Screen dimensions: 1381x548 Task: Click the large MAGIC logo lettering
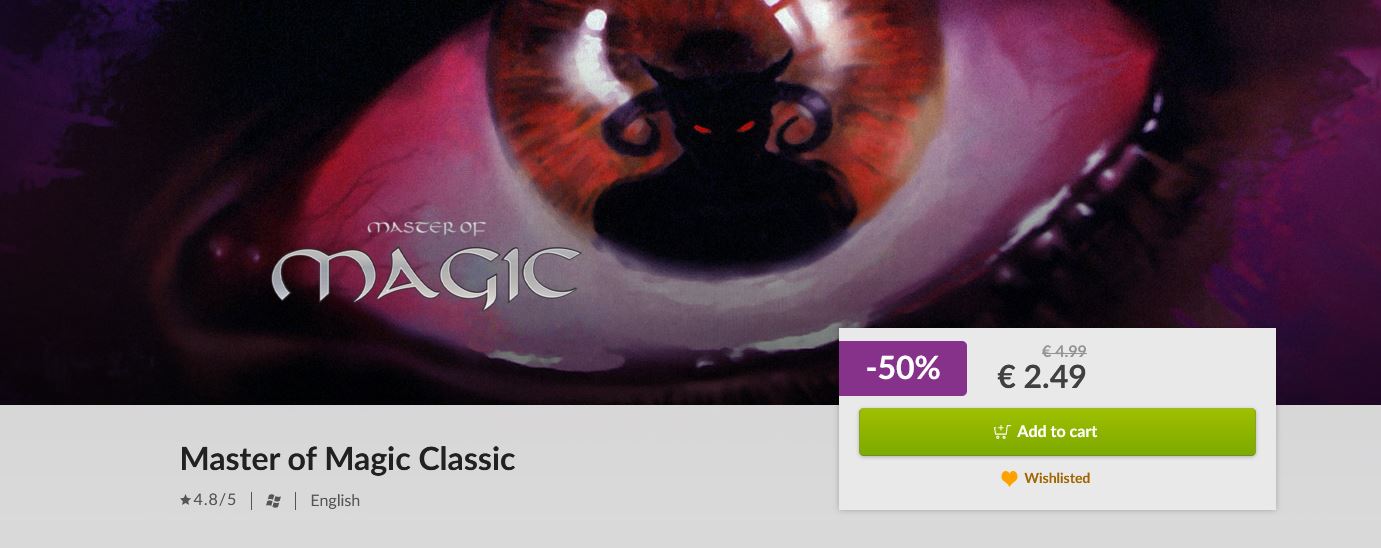[x=425, y=274]
